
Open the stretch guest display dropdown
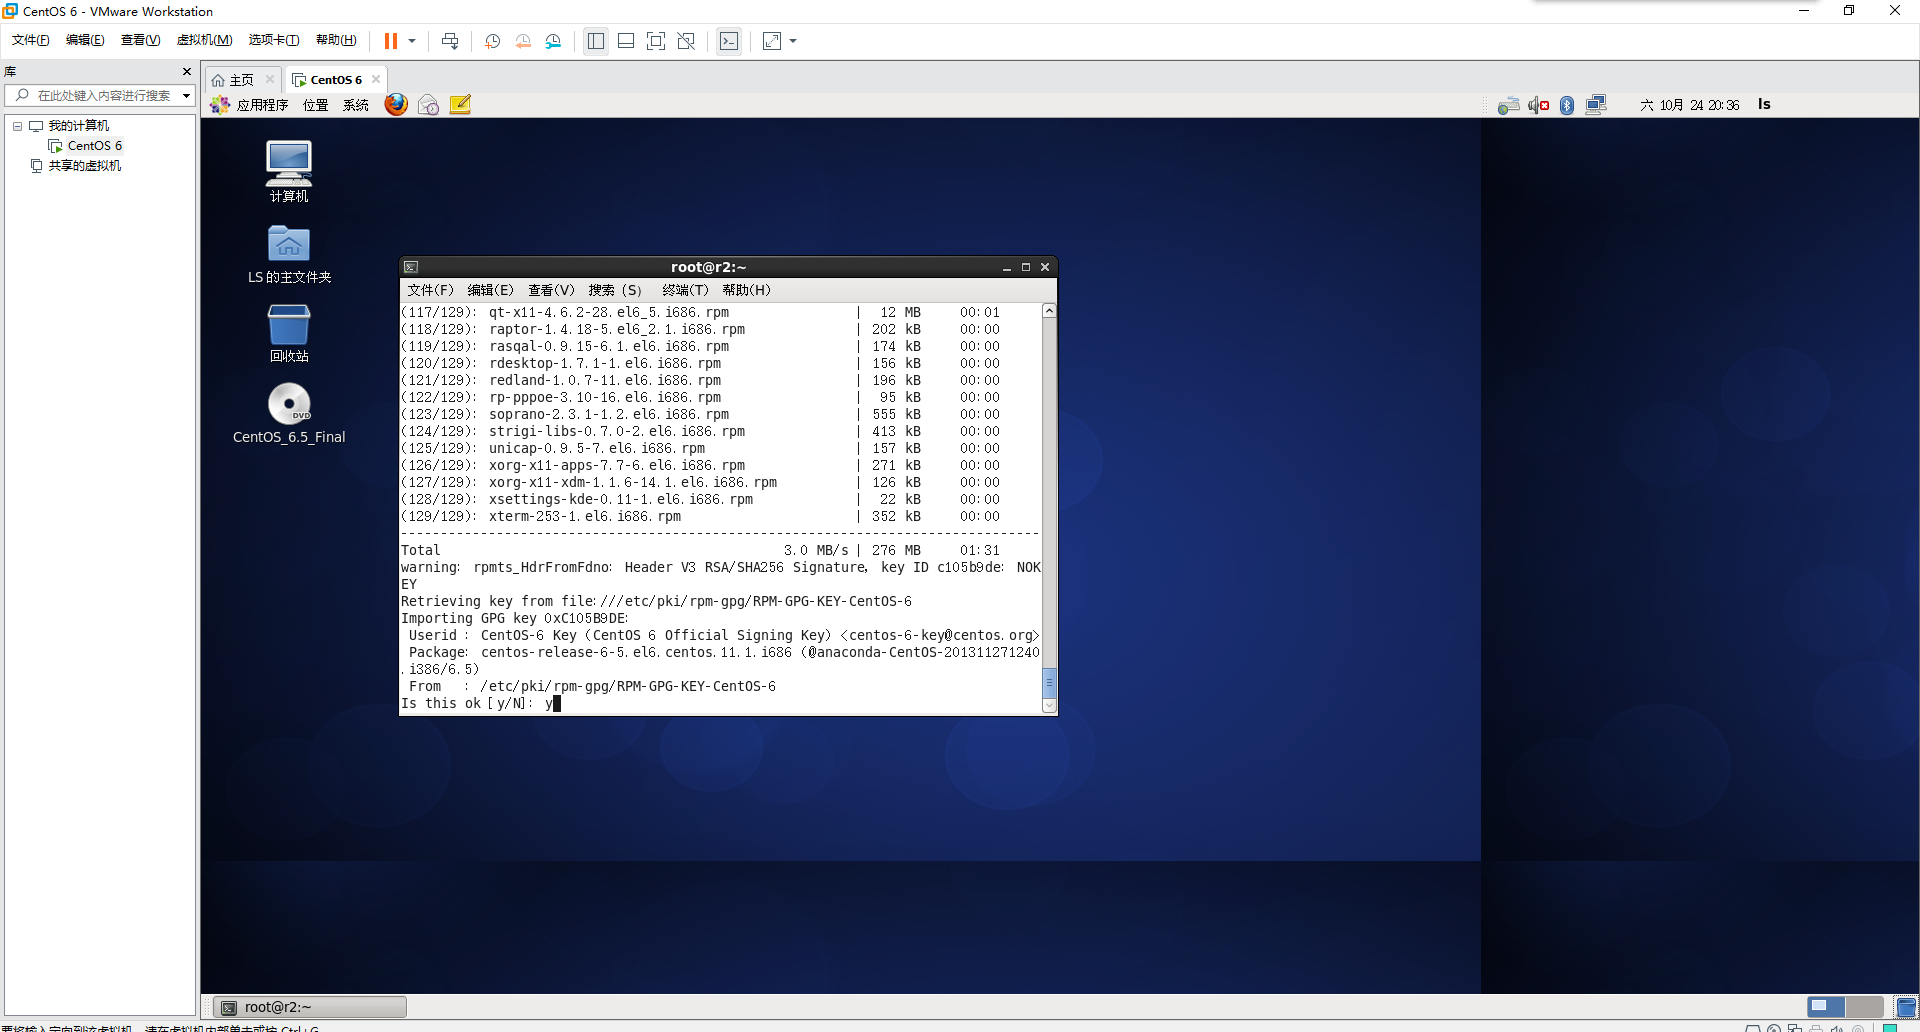pos(792,41)
